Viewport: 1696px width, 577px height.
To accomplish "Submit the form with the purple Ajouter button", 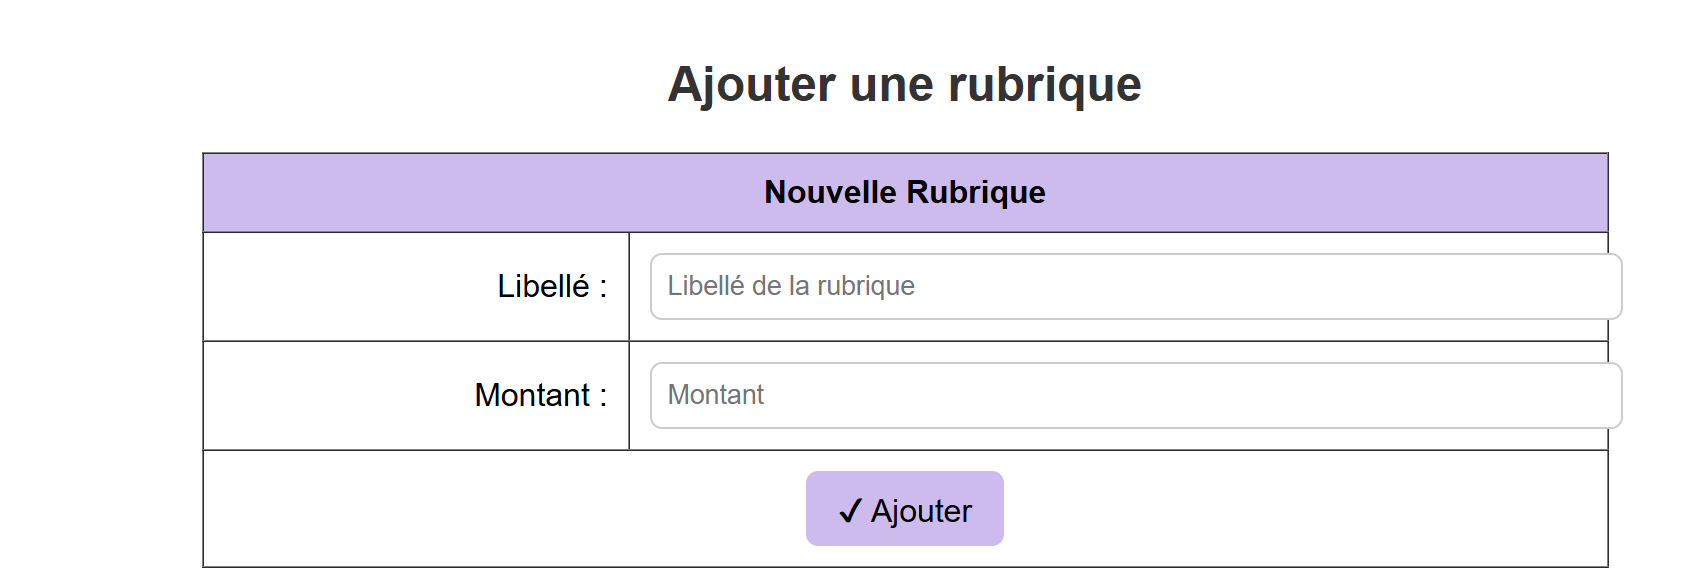I will point(904,509).
